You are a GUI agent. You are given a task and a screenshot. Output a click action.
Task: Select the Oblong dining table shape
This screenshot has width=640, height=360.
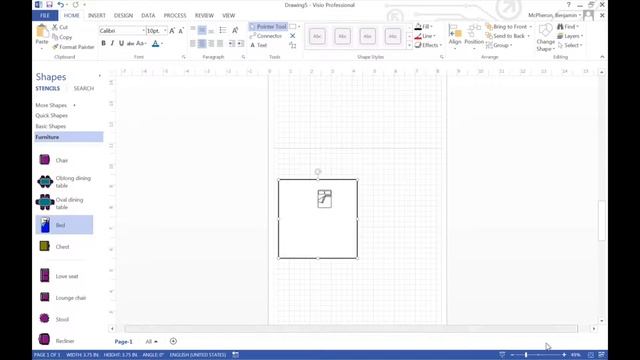click(64, 182)
